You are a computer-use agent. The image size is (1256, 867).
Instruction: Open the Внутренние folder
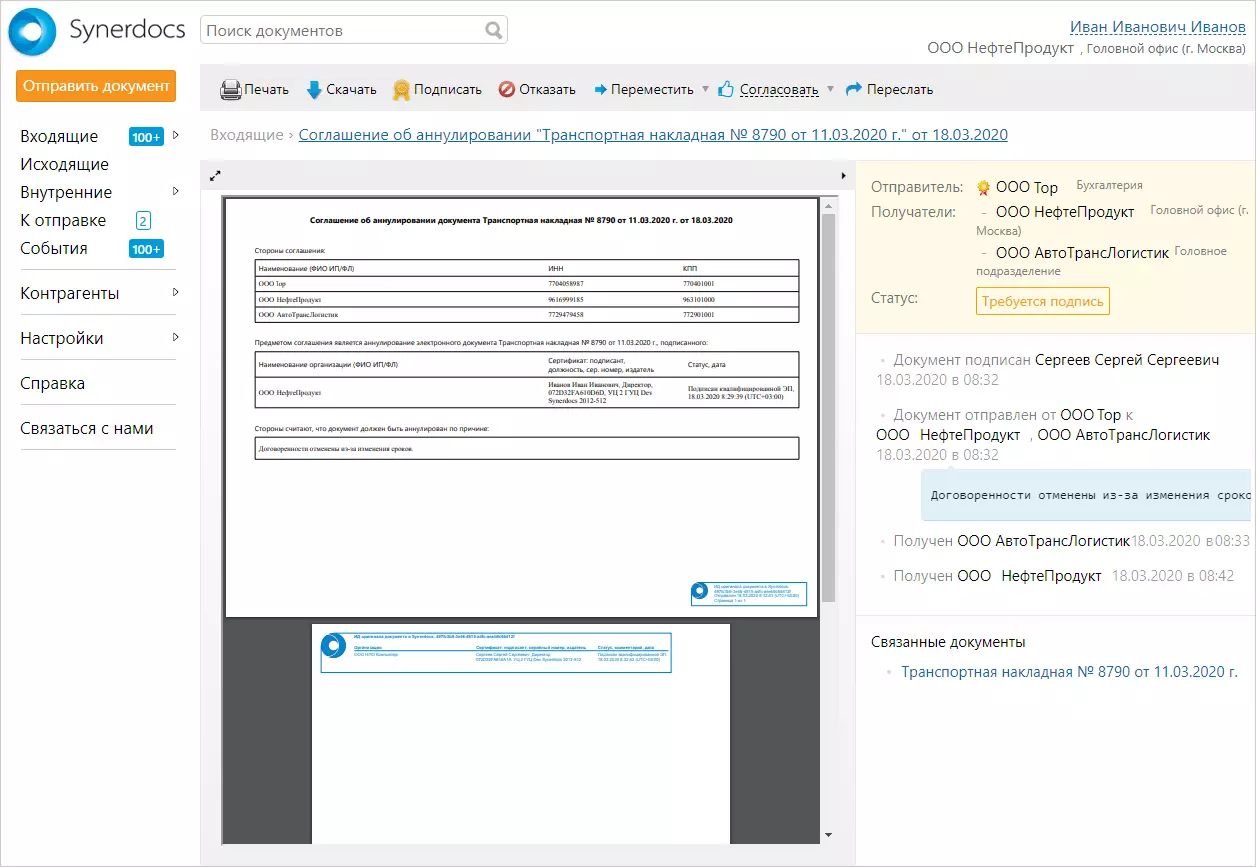click(x=66, y=192)
